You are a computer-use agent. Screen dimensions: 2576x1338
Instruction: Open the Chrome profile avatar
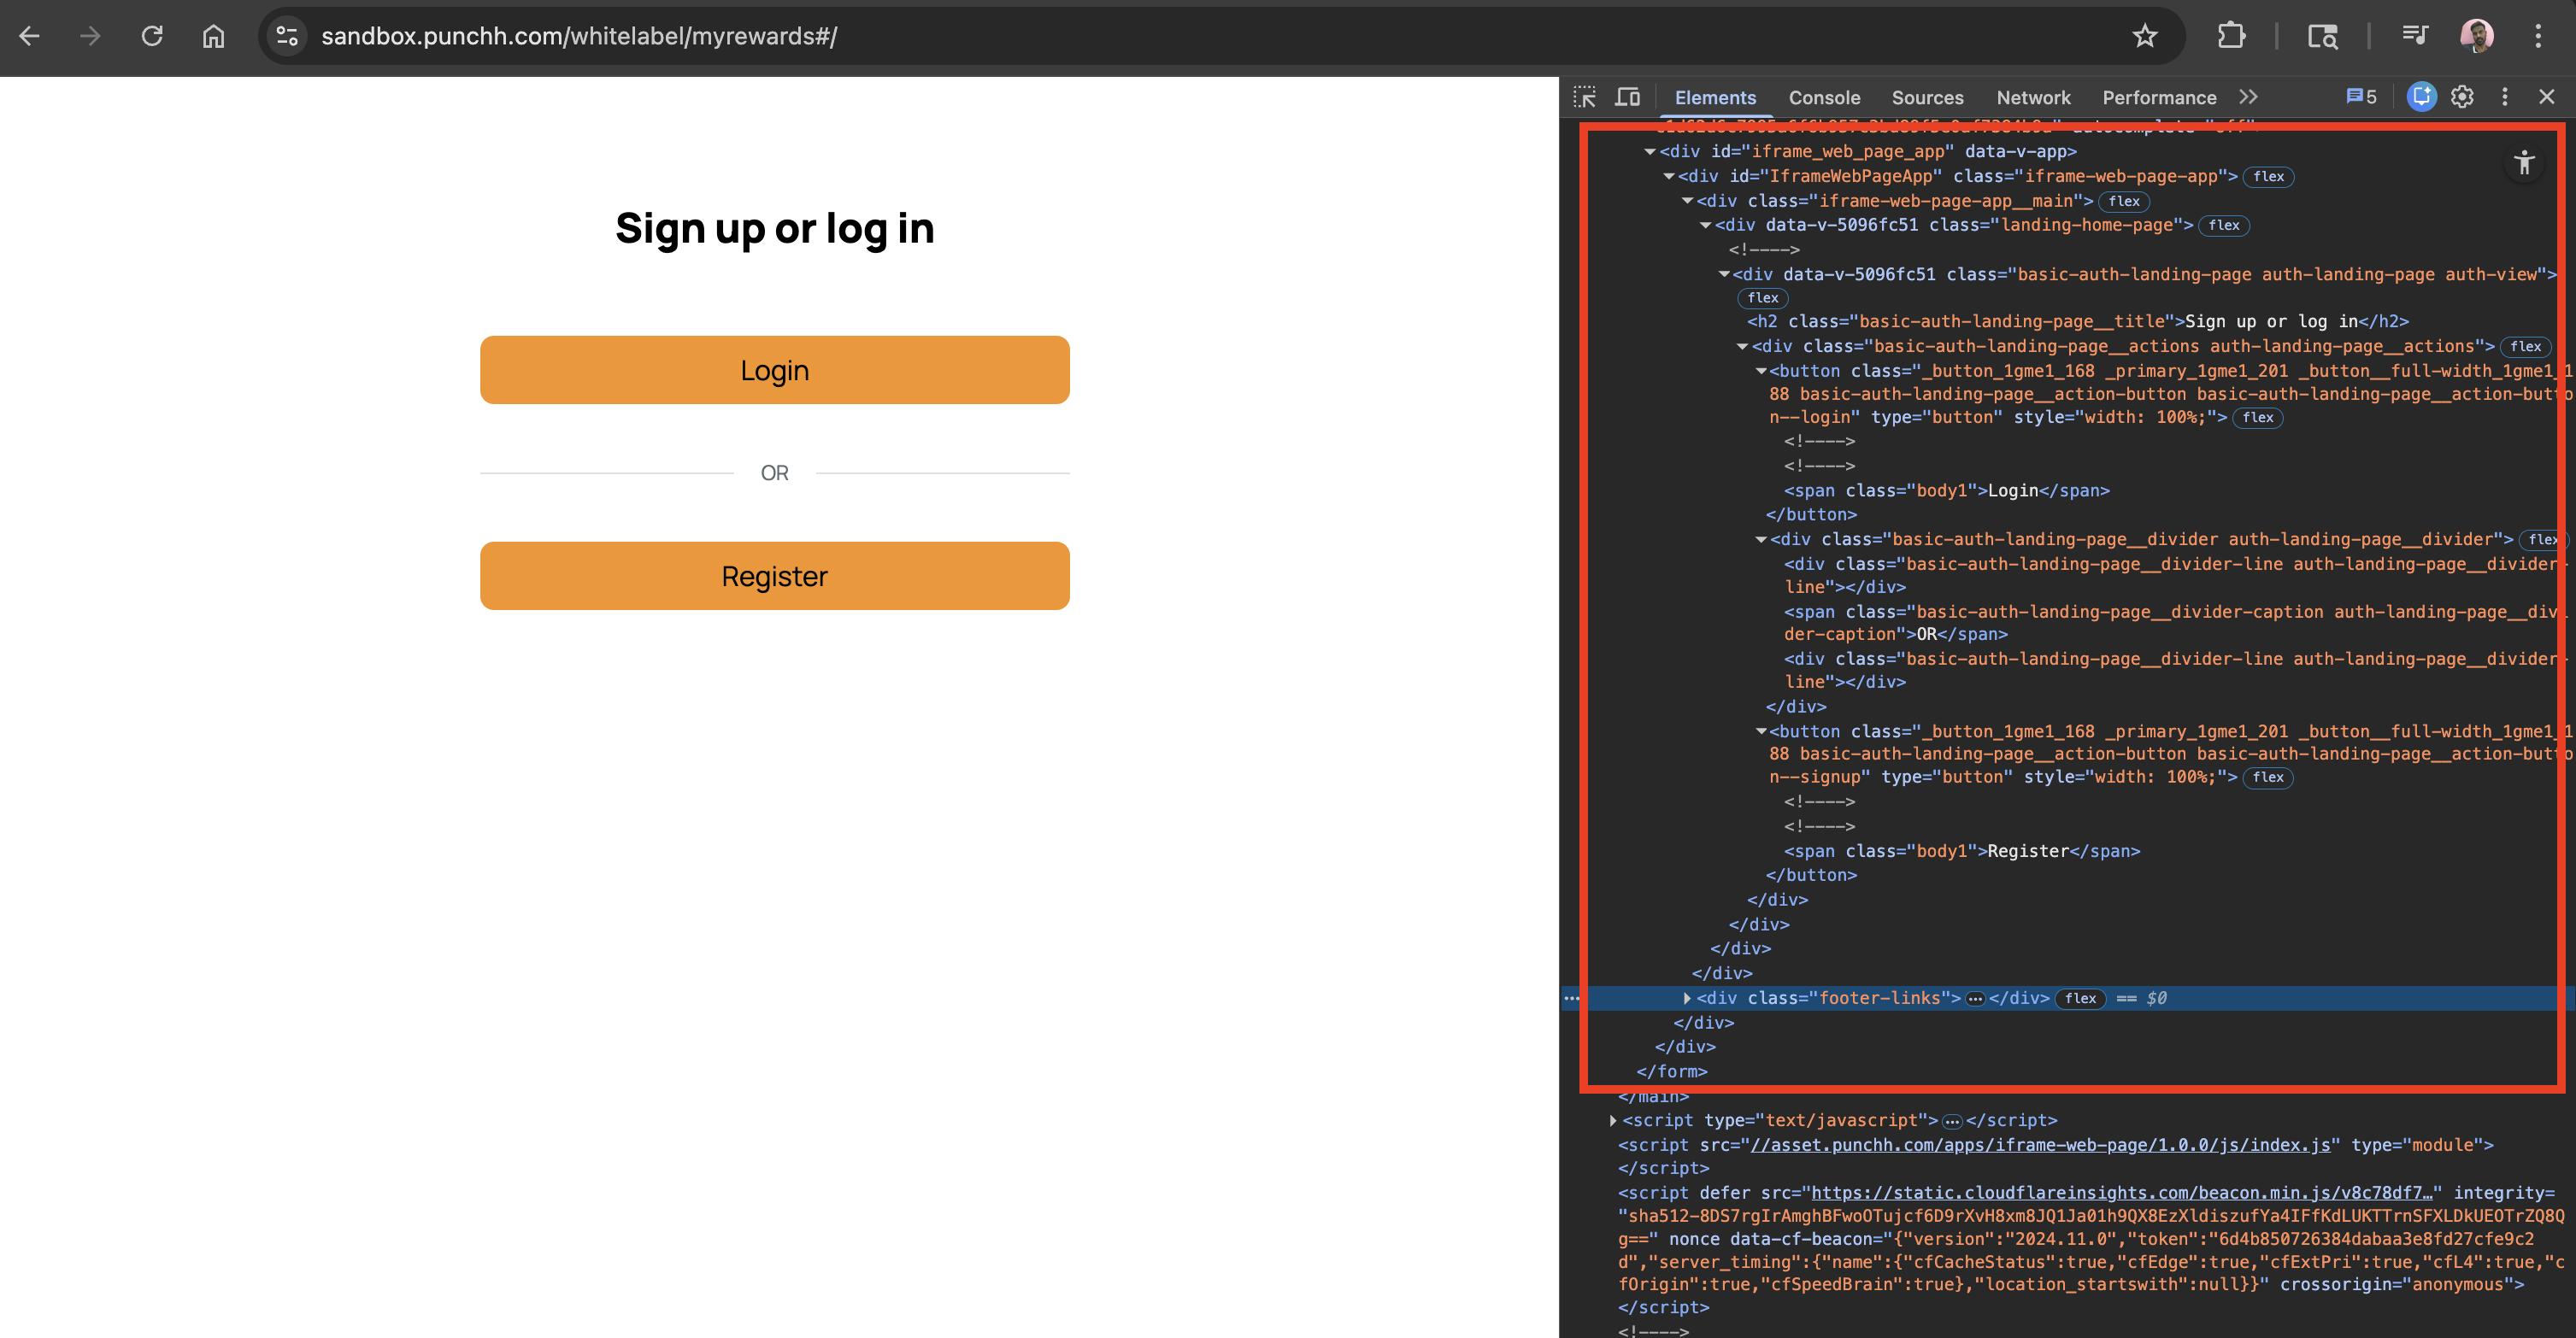point(2477,37)
